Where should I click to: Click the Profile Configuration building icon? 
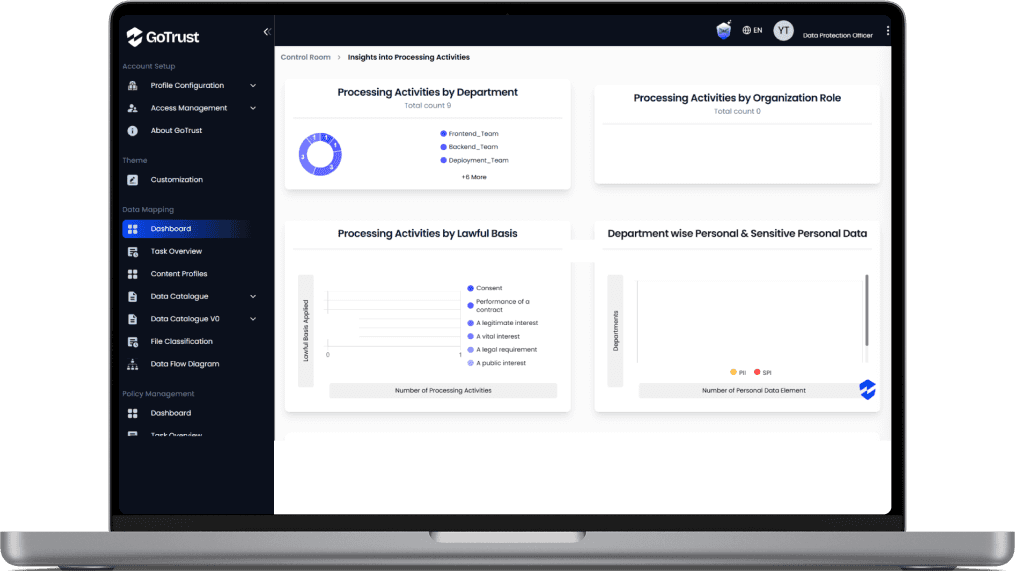point(133,85)
